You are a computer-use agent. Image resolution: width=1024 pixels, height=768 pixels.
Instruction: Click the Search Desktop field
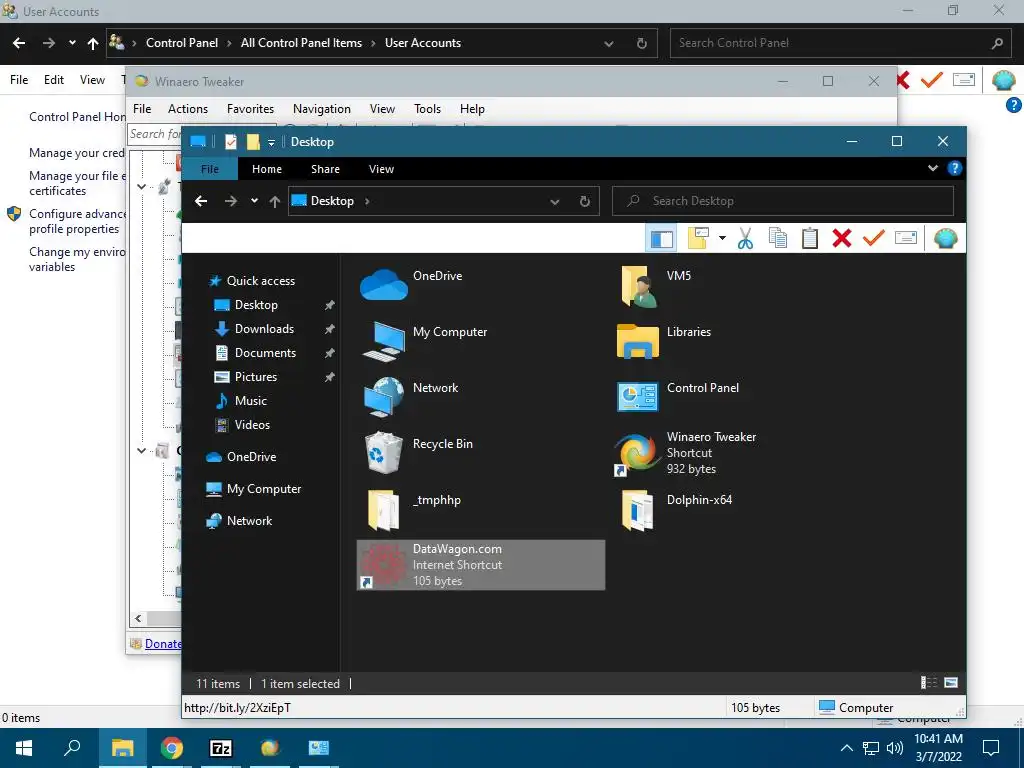pos(782,201)
